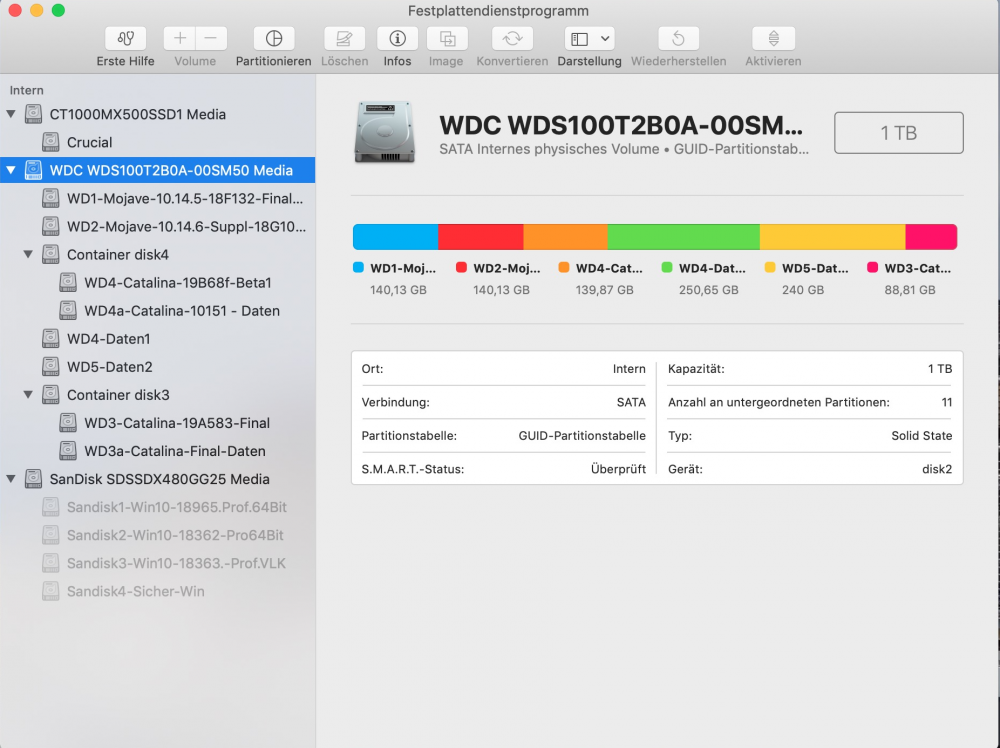Select the Crucial volume
The image size is (1000, 748).
(x=158, y=142)
